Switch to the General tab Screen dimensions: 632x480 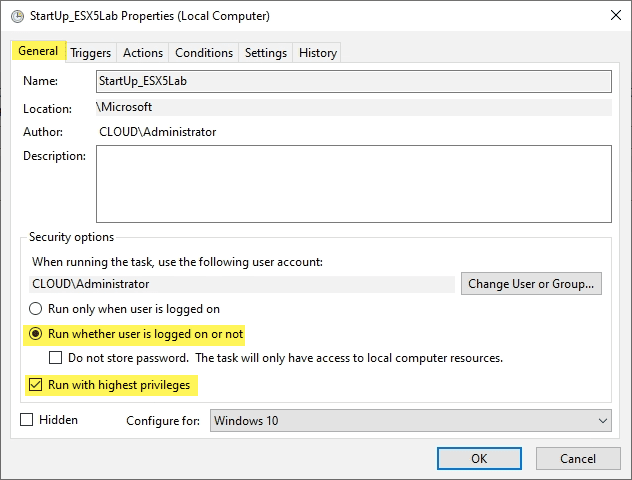coord(39,51)
